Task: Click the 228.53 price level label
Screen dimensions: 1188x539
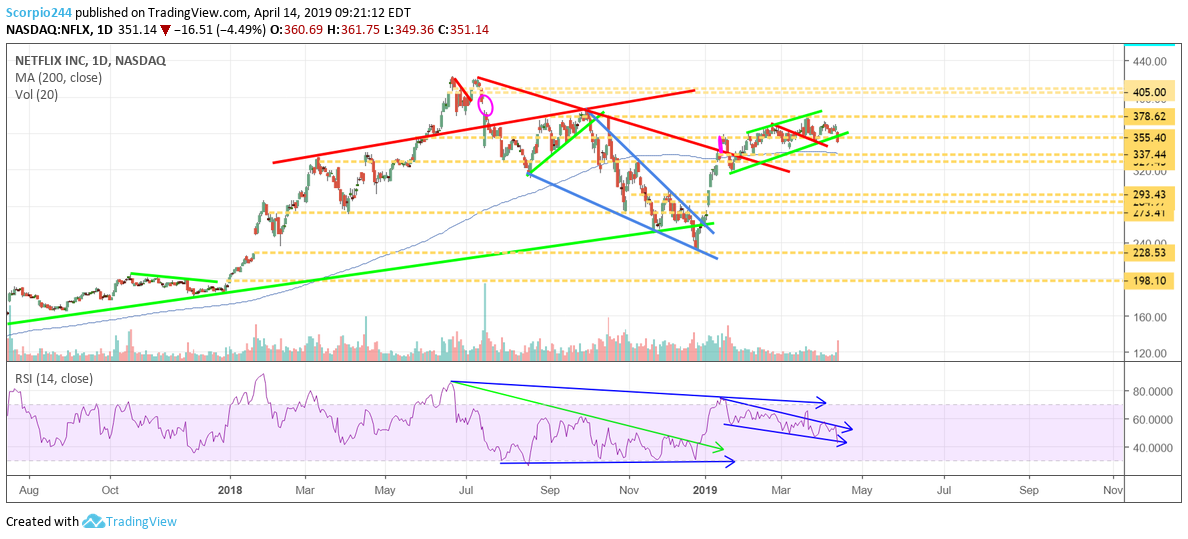Action: click(x=1149, y=252)
